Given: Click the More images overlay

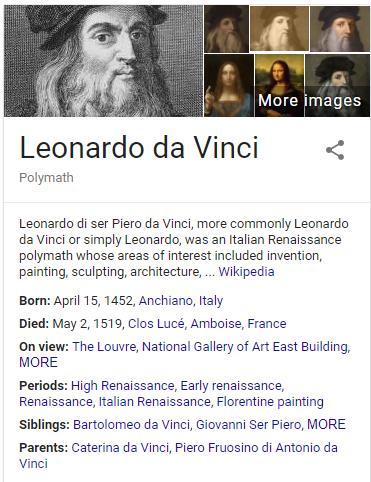Looking at the screenshot, I should pos(309,101).
